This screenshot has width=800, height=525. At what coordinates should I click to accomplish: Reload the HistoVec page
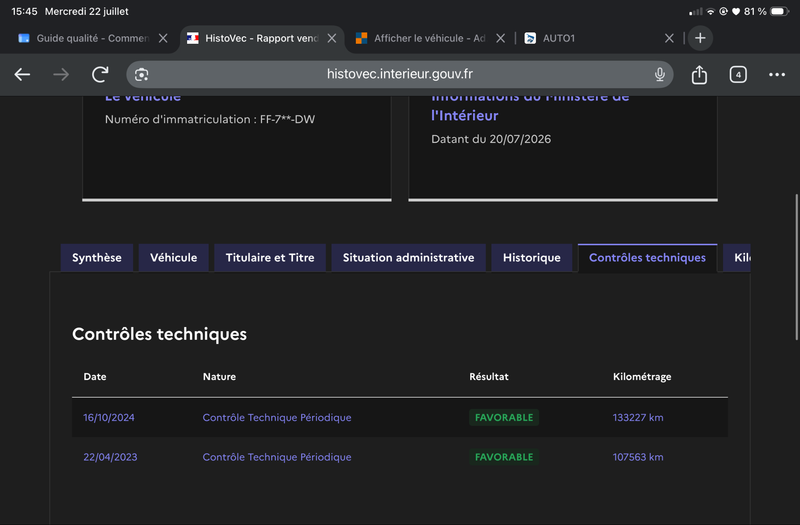[x=100, y=74]
